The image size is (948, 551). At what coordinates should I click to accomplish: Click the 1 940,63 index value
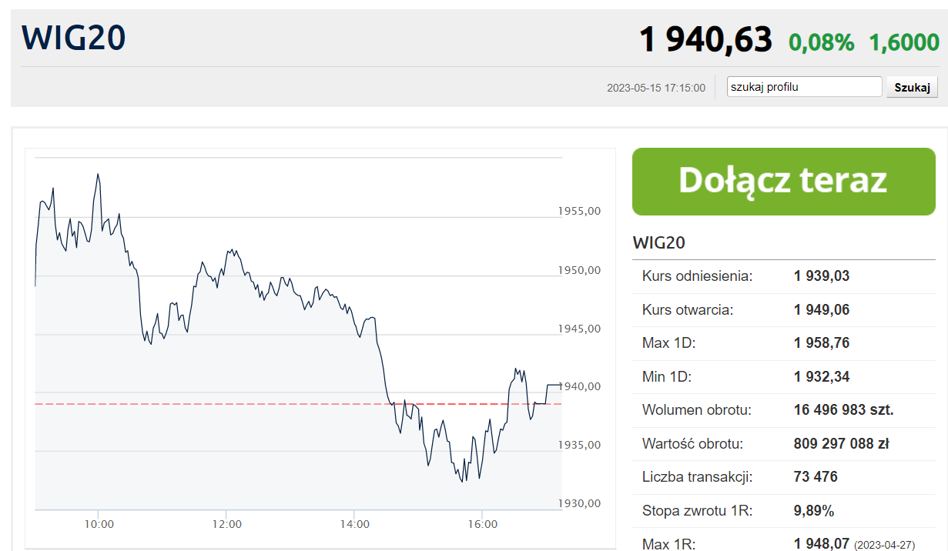coord(706,39)
